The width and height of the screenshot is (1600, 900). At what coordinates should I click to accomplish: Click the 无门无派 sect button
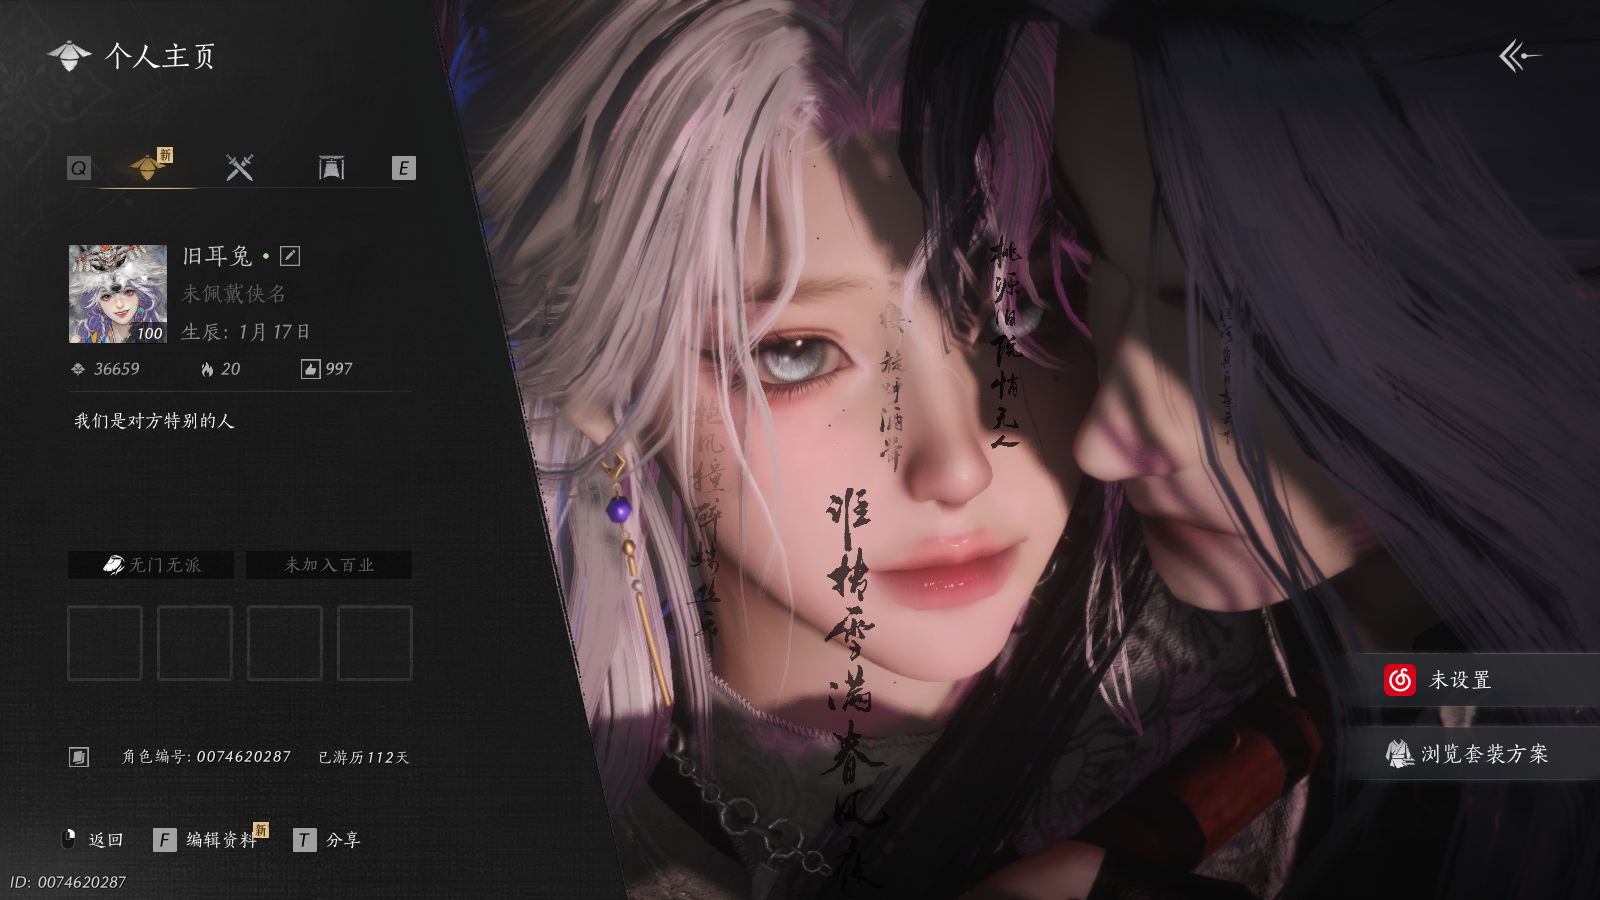151,565
